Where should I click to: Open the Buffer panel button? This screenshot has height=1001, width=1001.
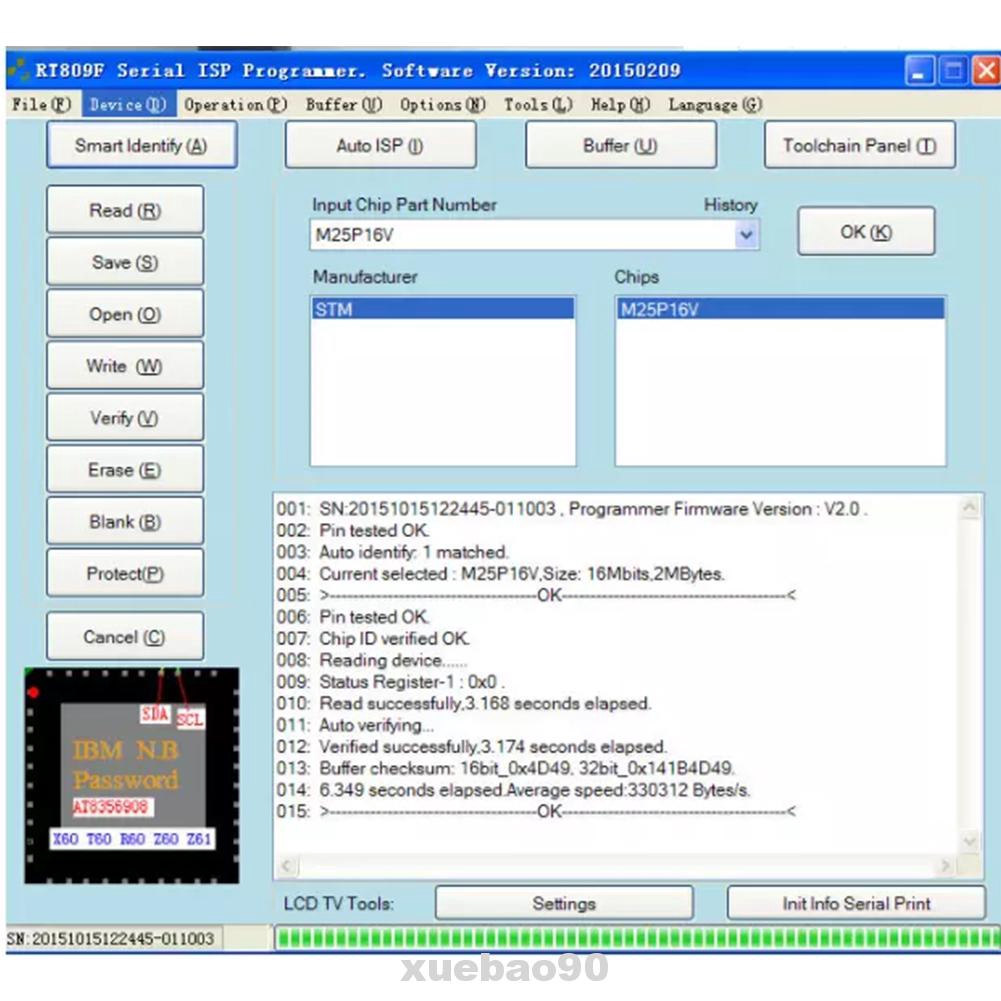coord(620,146)
